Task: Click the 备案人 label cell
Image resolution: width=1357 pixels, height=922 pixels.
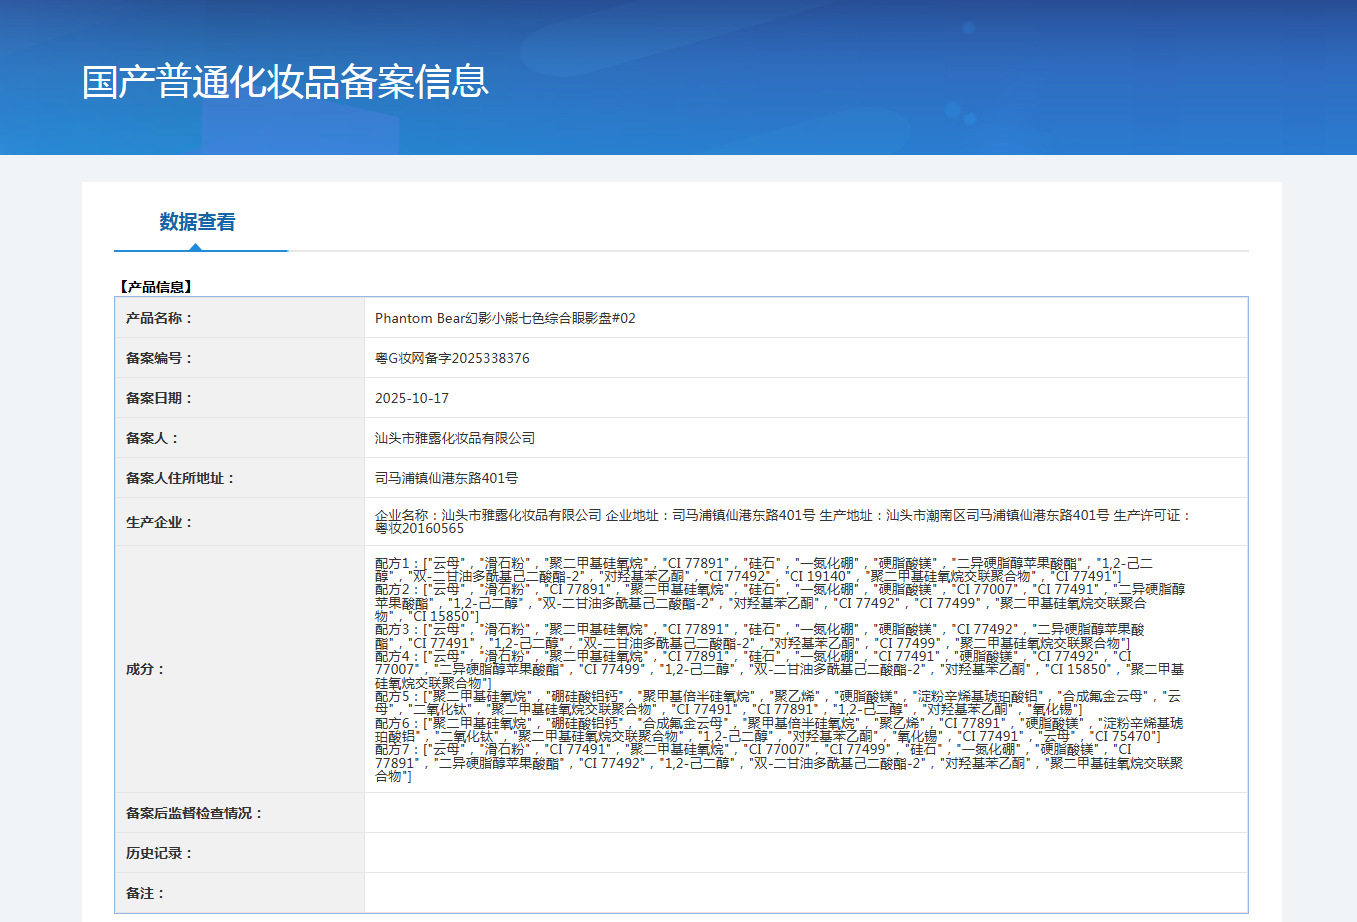Action: [240, 438]
